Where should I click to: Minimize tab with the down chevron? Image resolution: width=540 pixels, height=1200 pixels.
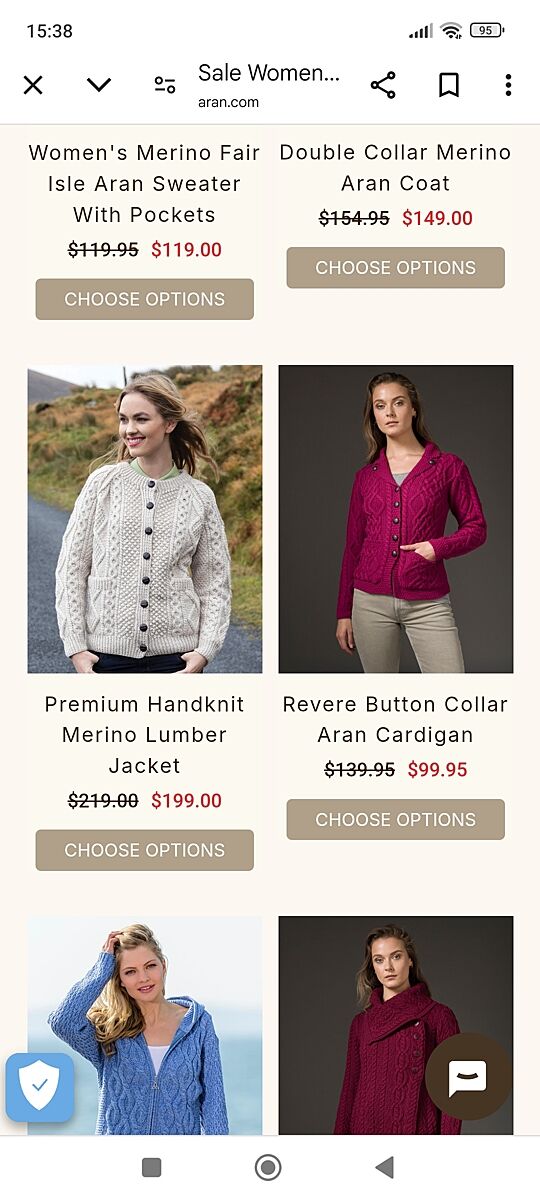[x=99, y=85]
